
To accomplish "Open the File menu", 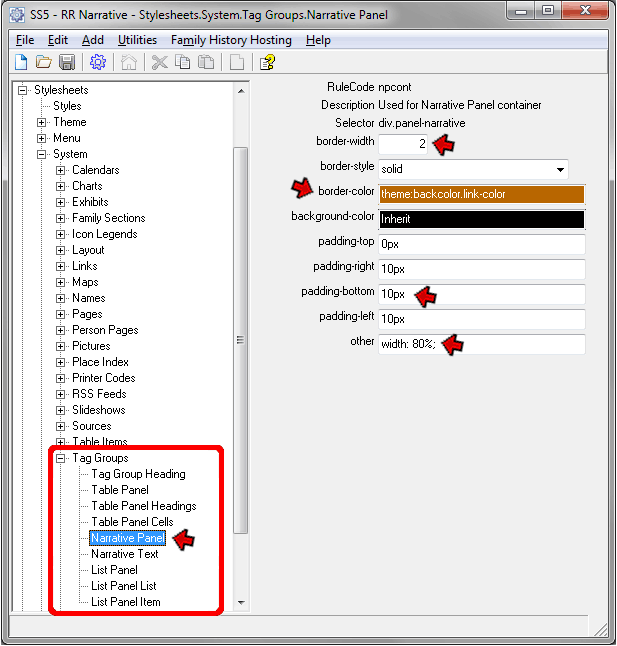I will point(25,40).
